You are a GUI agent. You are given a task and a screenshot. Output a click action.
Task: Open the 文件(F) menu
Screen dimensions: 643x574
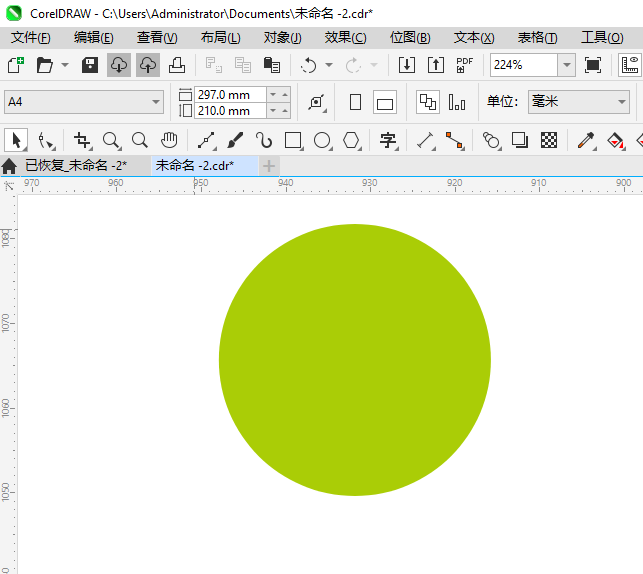(31, 38)
